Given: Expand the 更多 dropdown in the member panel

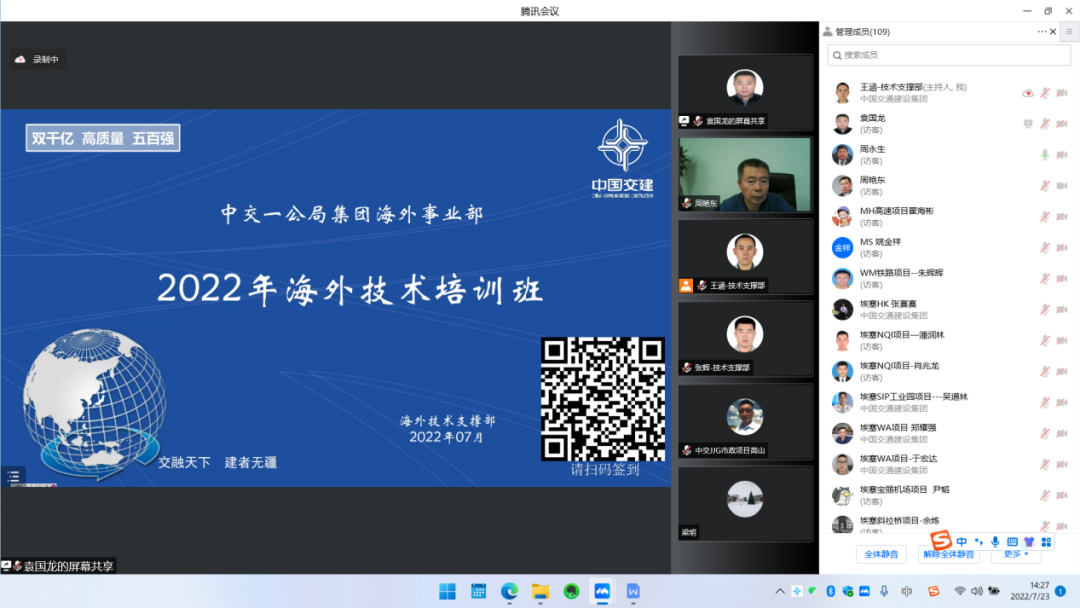Looking at the screenshot, I should pos(1016,554).
